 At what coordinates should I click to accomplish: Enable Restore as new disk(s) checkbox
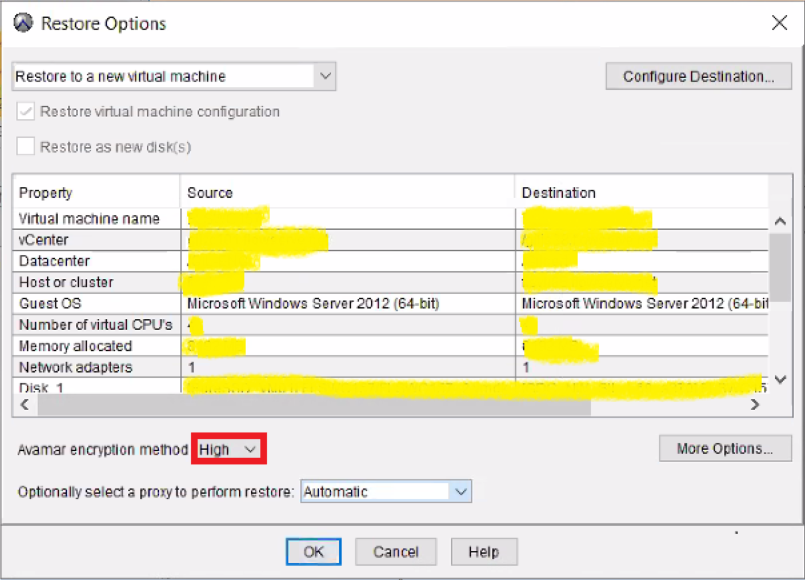pyautogui.click(x=26, y=147)
